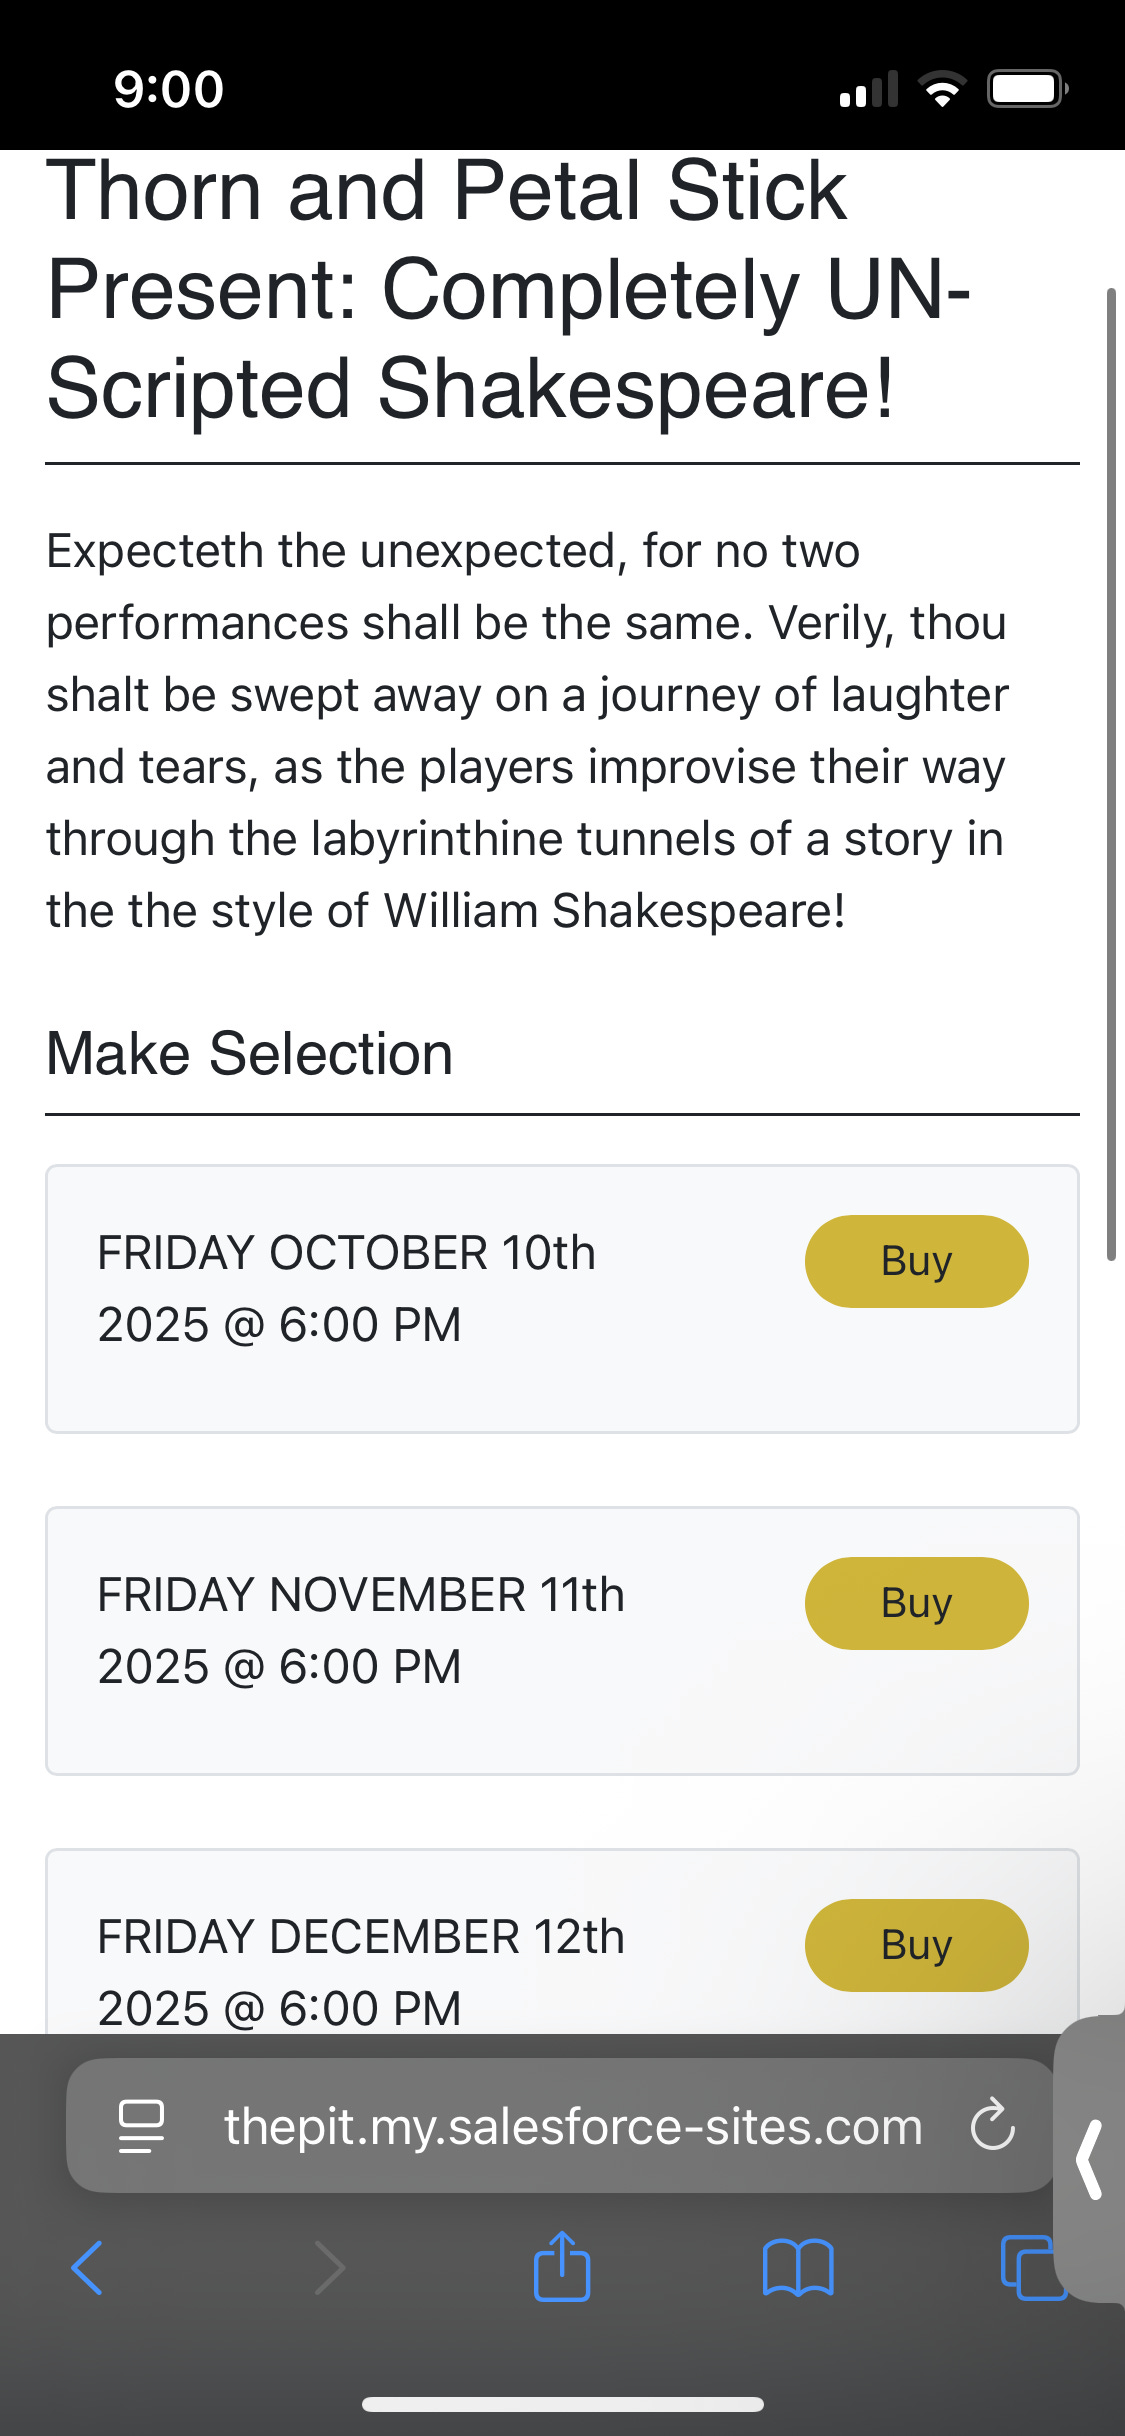Tap the home indicator bar
The width and height of the screenshot is (1125, 2436).
tap(562, 2404)
